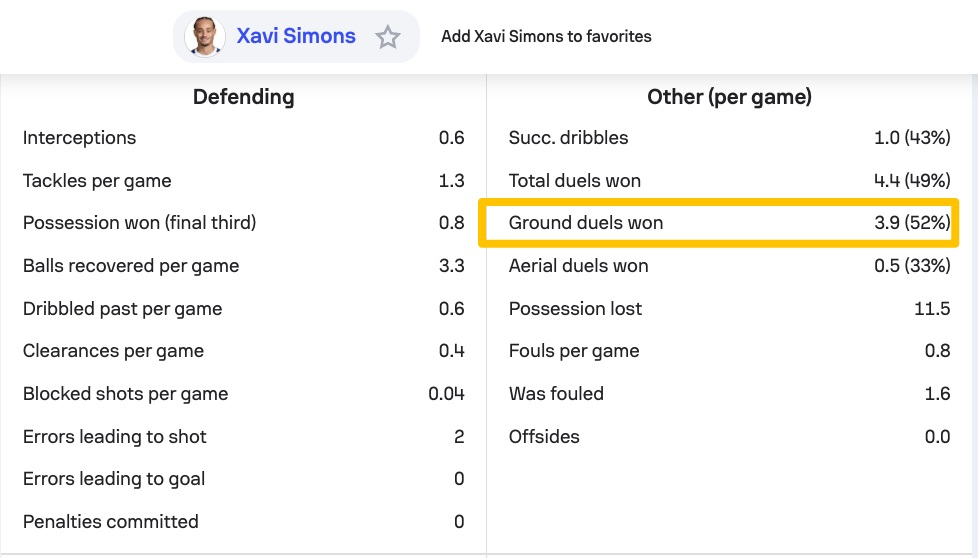Click the highlighted Ground duels won row
This screenshot has height=558, width=978.
coord(719,223)
